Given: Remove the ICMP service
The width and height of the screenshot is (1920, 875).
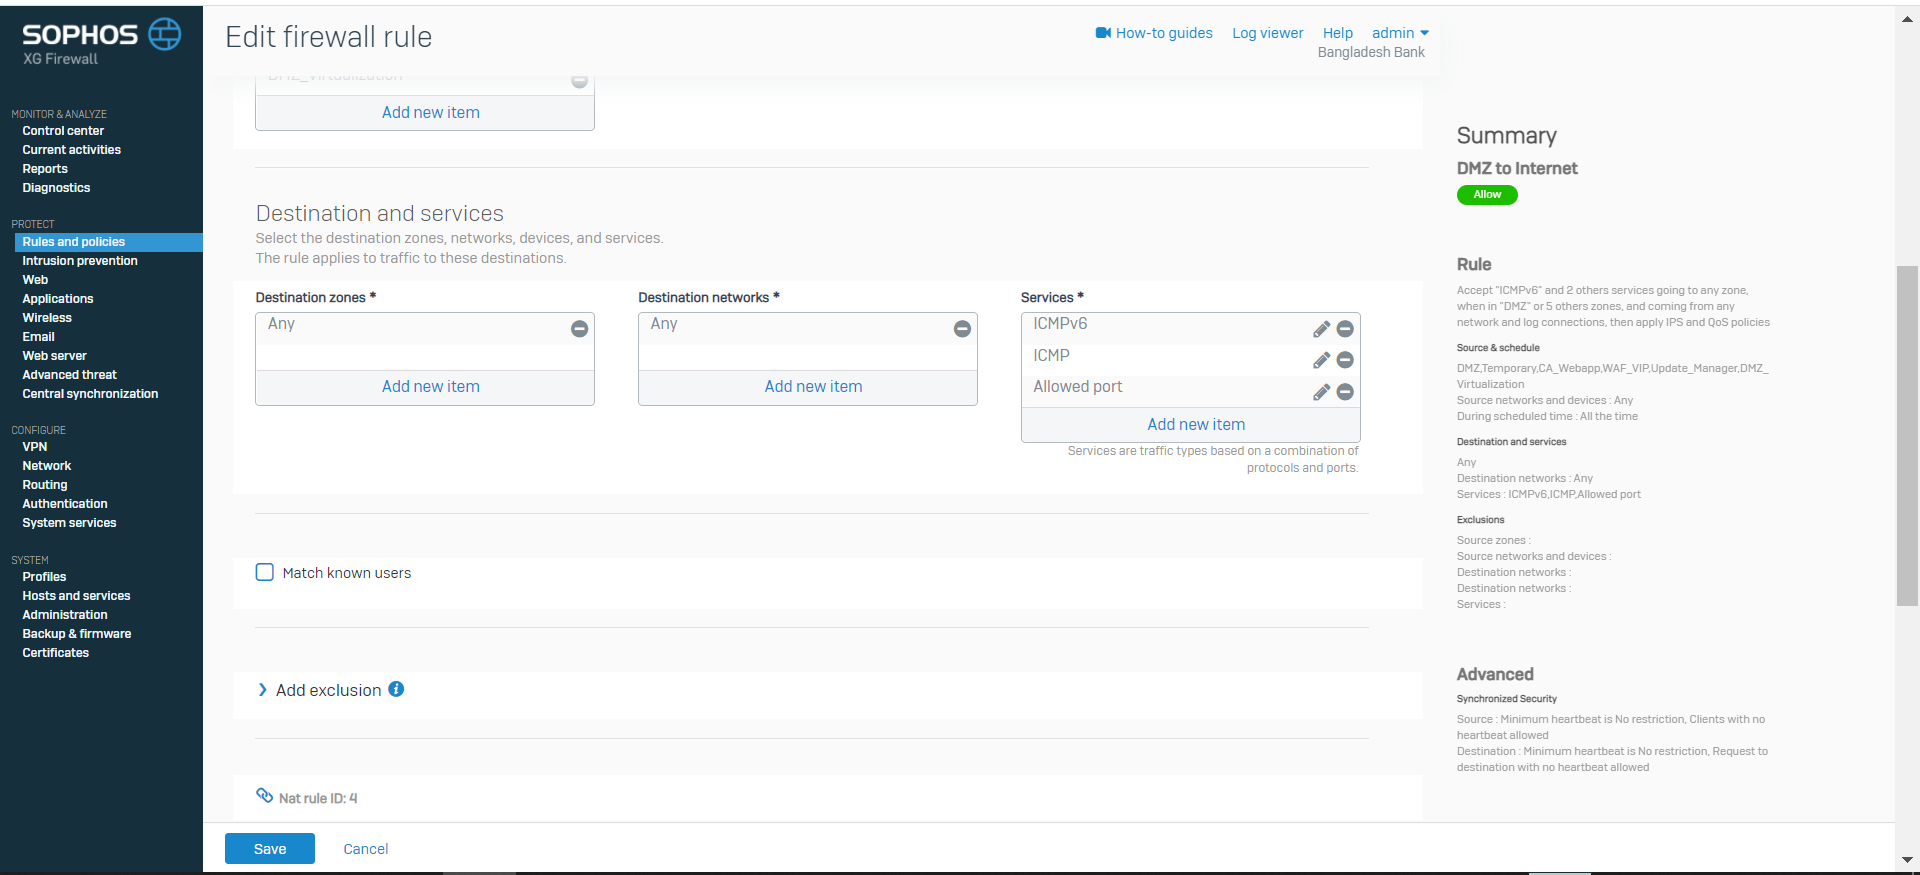Looking at the screenshot, I should coord(1345,360).
